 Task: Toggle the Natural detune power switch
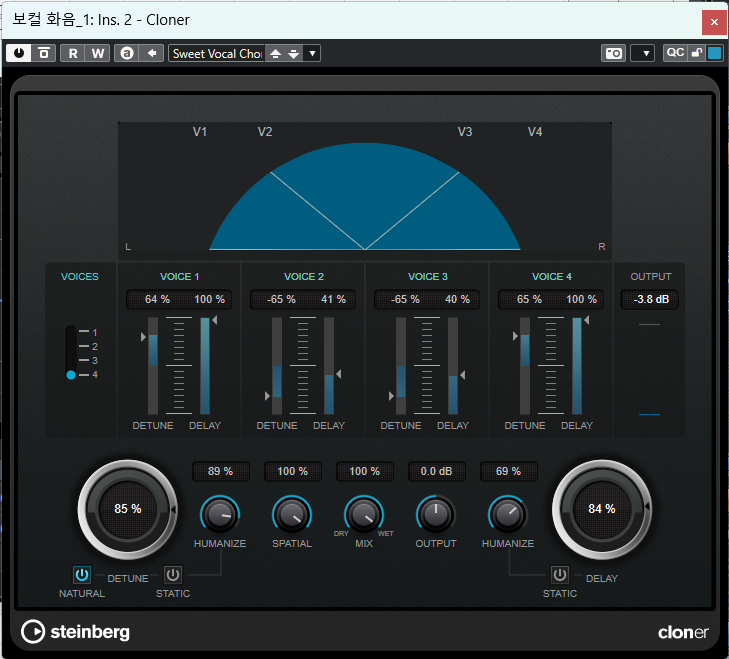82,575
